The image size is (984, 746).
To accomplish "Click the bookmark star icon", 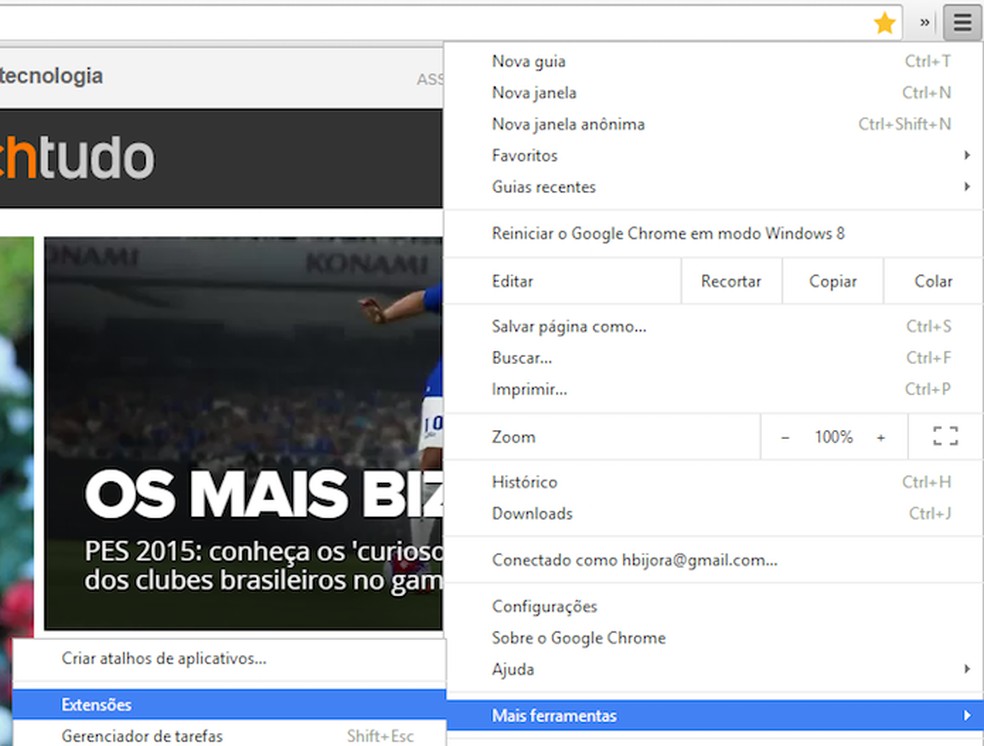I will [x=884, y=22].
